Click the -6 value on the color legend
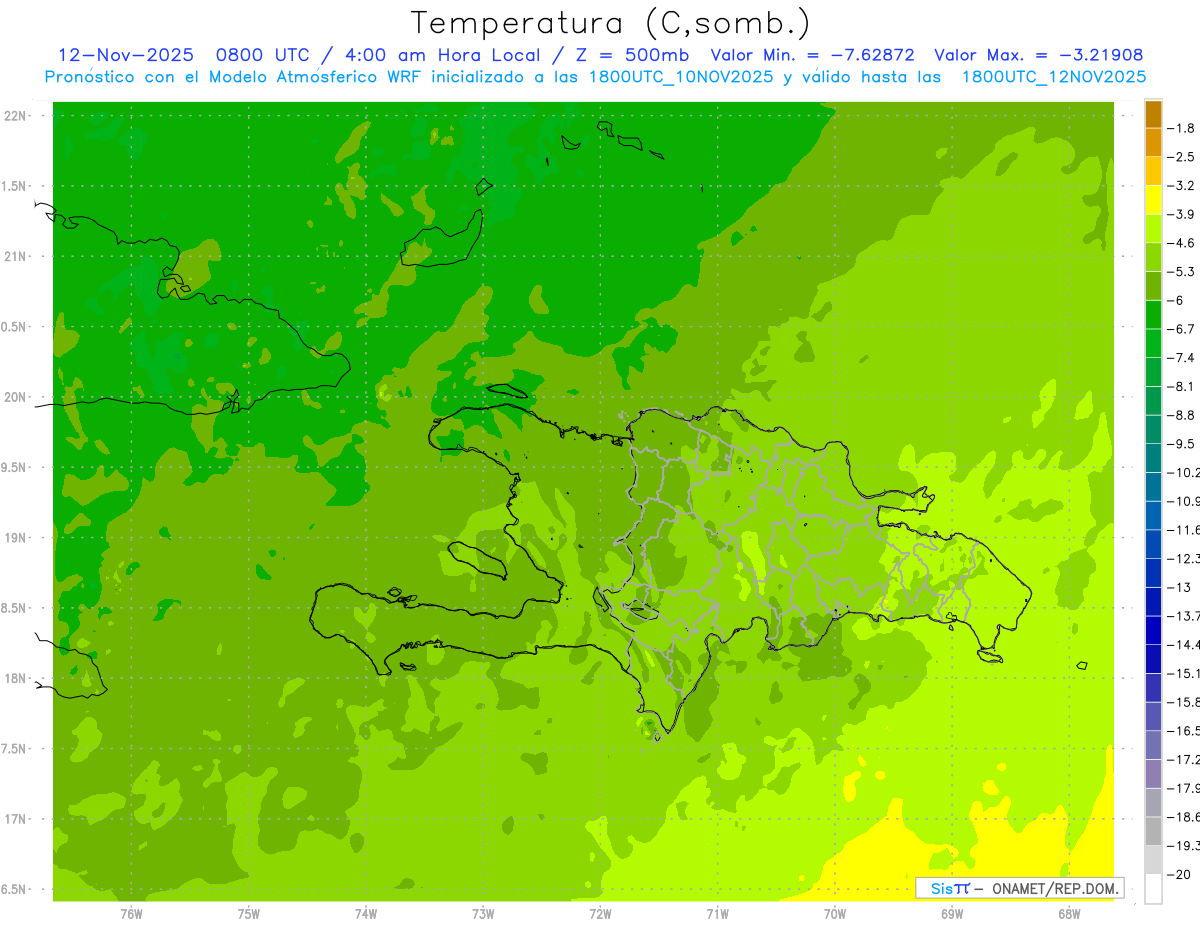The image size is (1200, 927). (x=1177, y=299)
